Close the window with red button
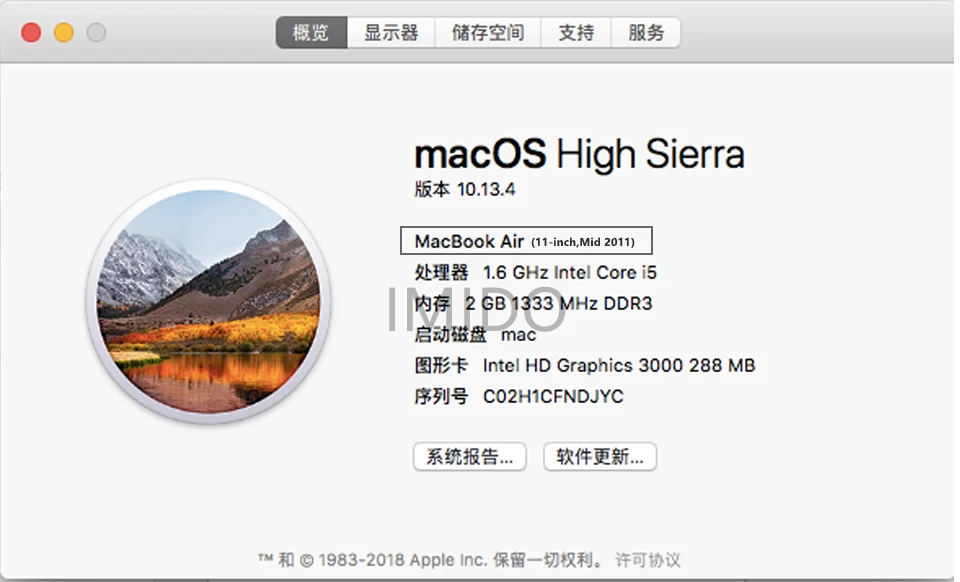The image size is (960, 582). point(31,32)
